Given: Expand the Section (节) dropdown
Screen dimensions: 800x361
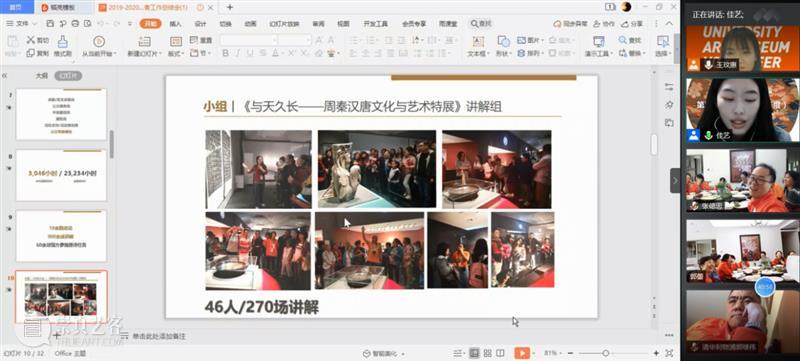Looking at the screenshot, I should click(x=201, y=53).
